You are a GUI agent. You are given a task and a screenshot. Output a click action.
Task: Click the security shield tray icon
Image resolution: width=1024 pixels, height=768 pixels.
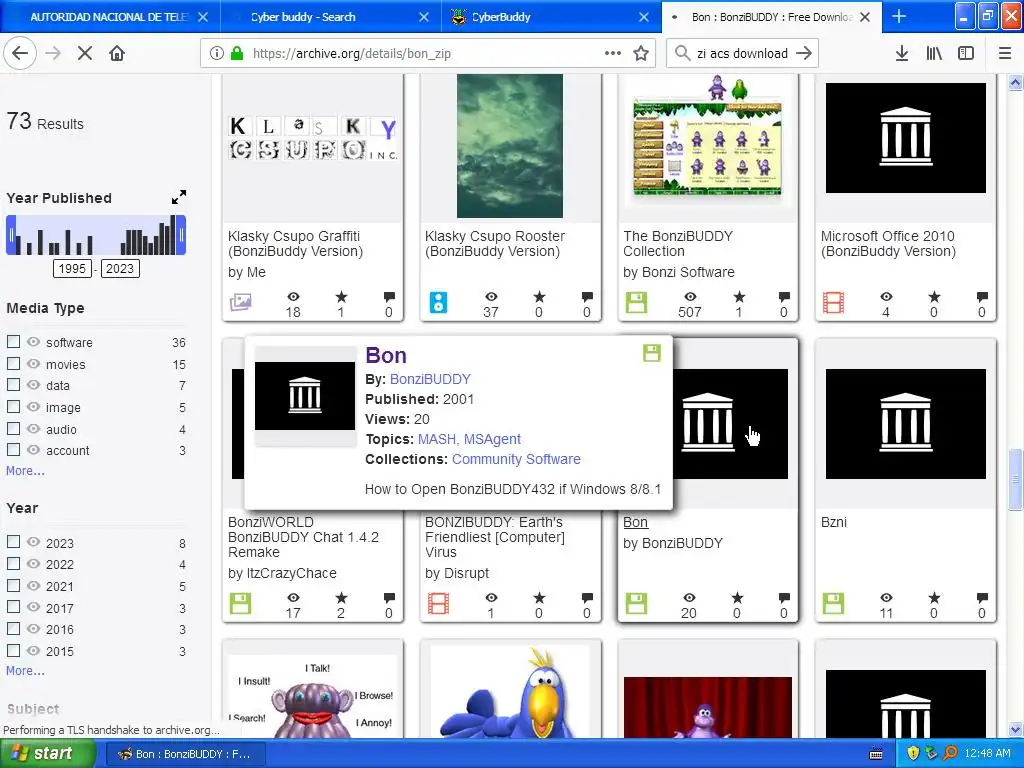tap(913, 754)
